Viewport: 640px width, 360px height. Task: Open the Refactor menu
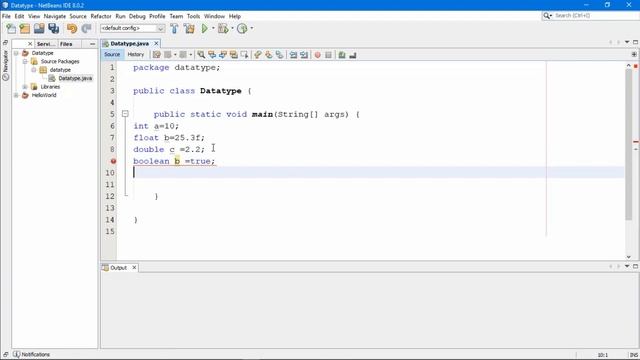pos(101,16)
